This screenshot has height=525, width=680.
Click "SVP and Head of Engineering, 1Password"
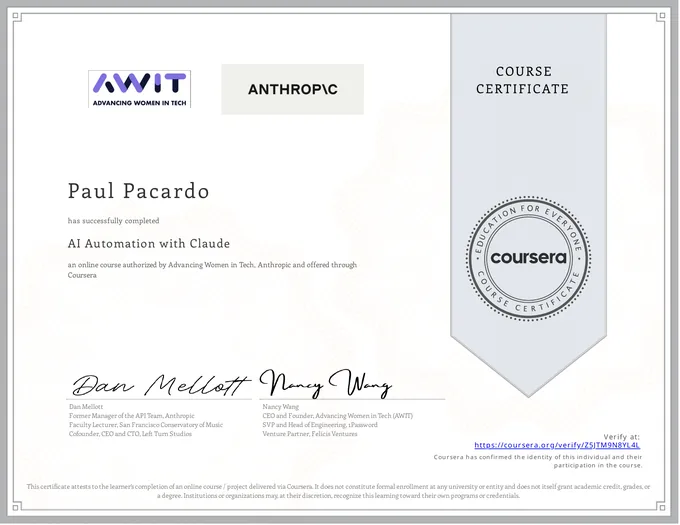coord(320,425)
